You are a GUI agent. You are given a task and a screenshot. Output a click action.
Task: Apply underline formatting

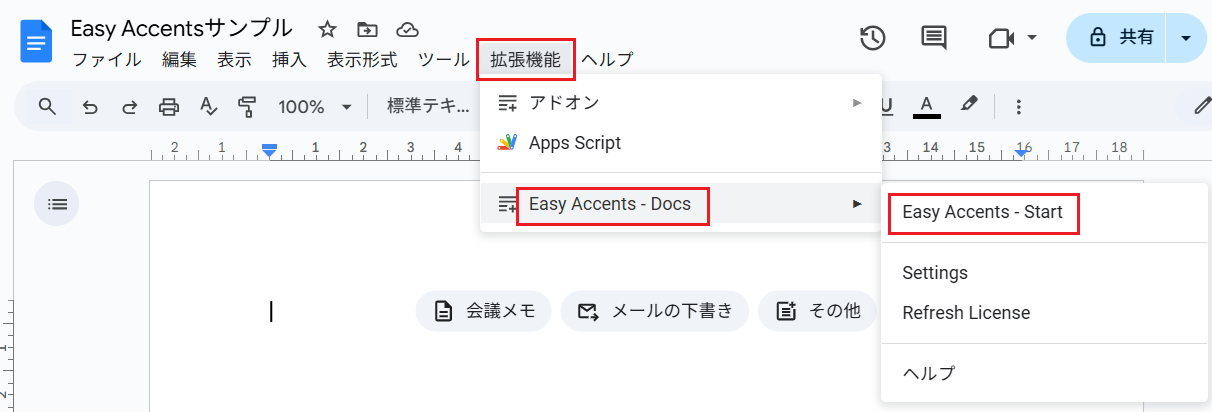point(886,106)
